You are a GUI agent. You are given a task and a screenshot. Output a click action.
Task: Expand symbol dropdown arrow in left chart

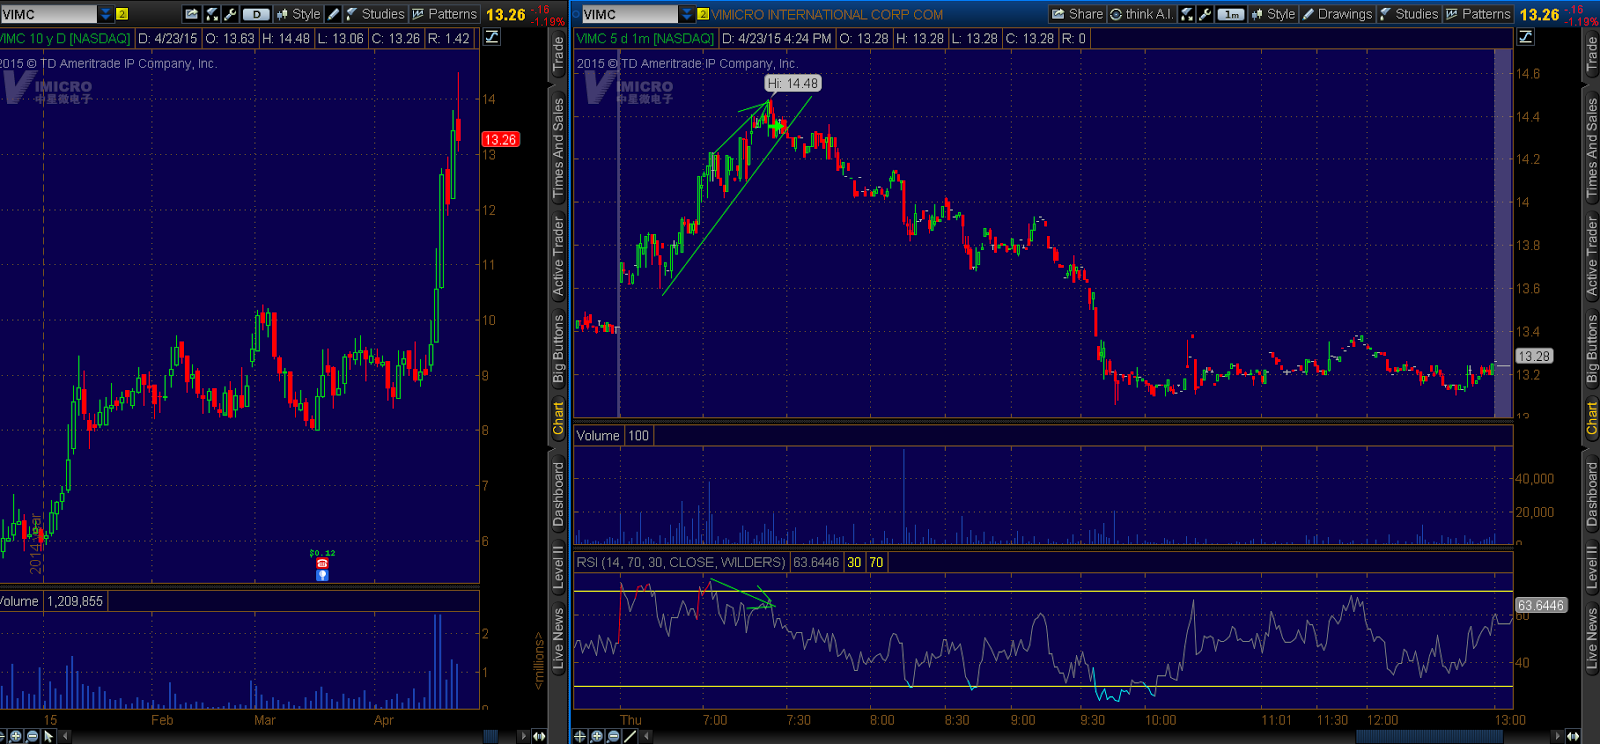coord(106,14)
